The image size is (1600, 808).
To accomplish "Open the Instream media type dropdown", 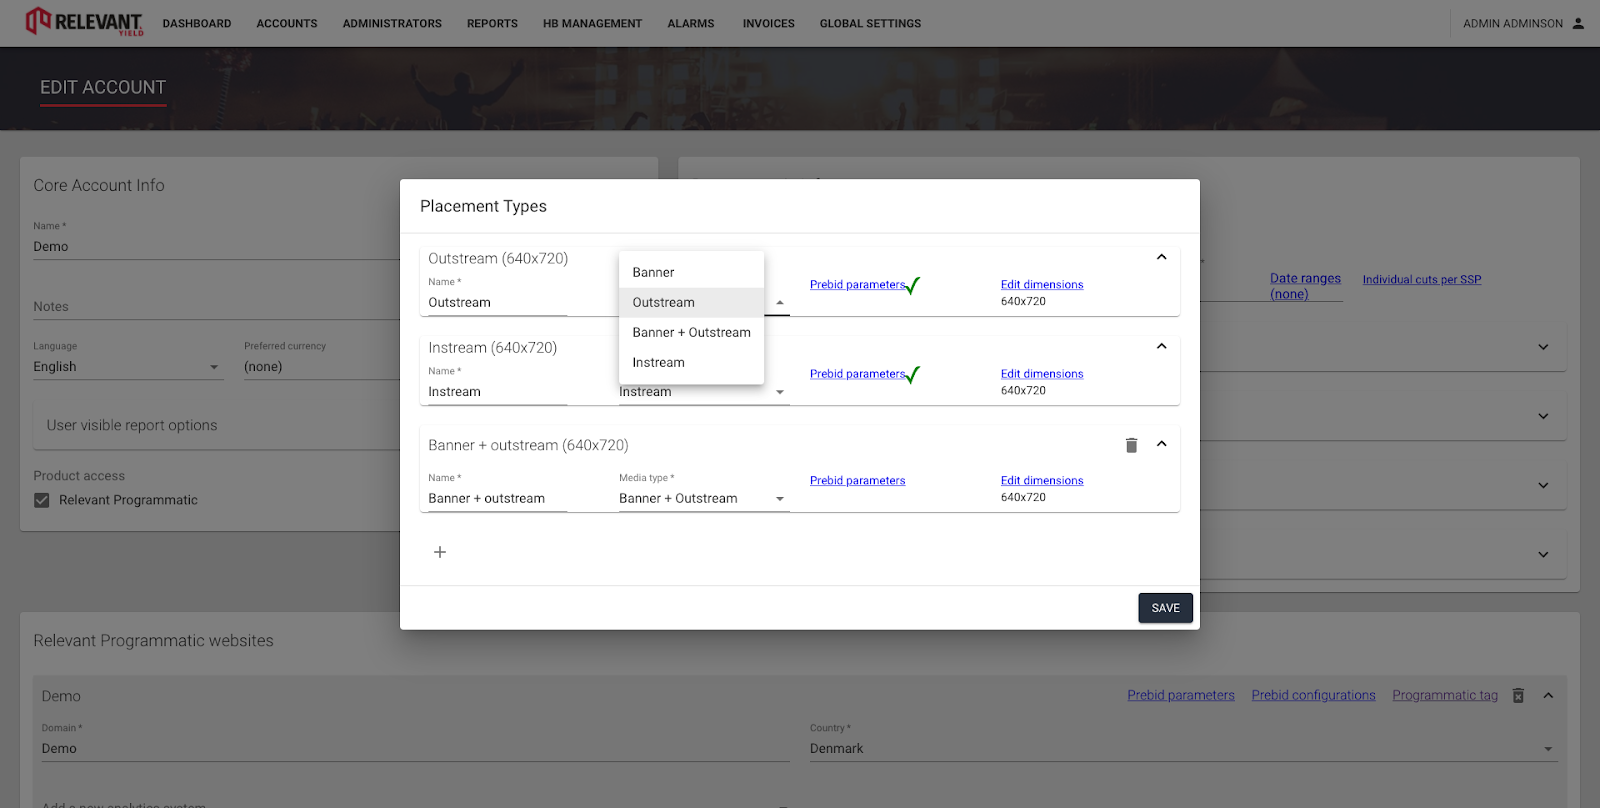I will coord(704,393).
